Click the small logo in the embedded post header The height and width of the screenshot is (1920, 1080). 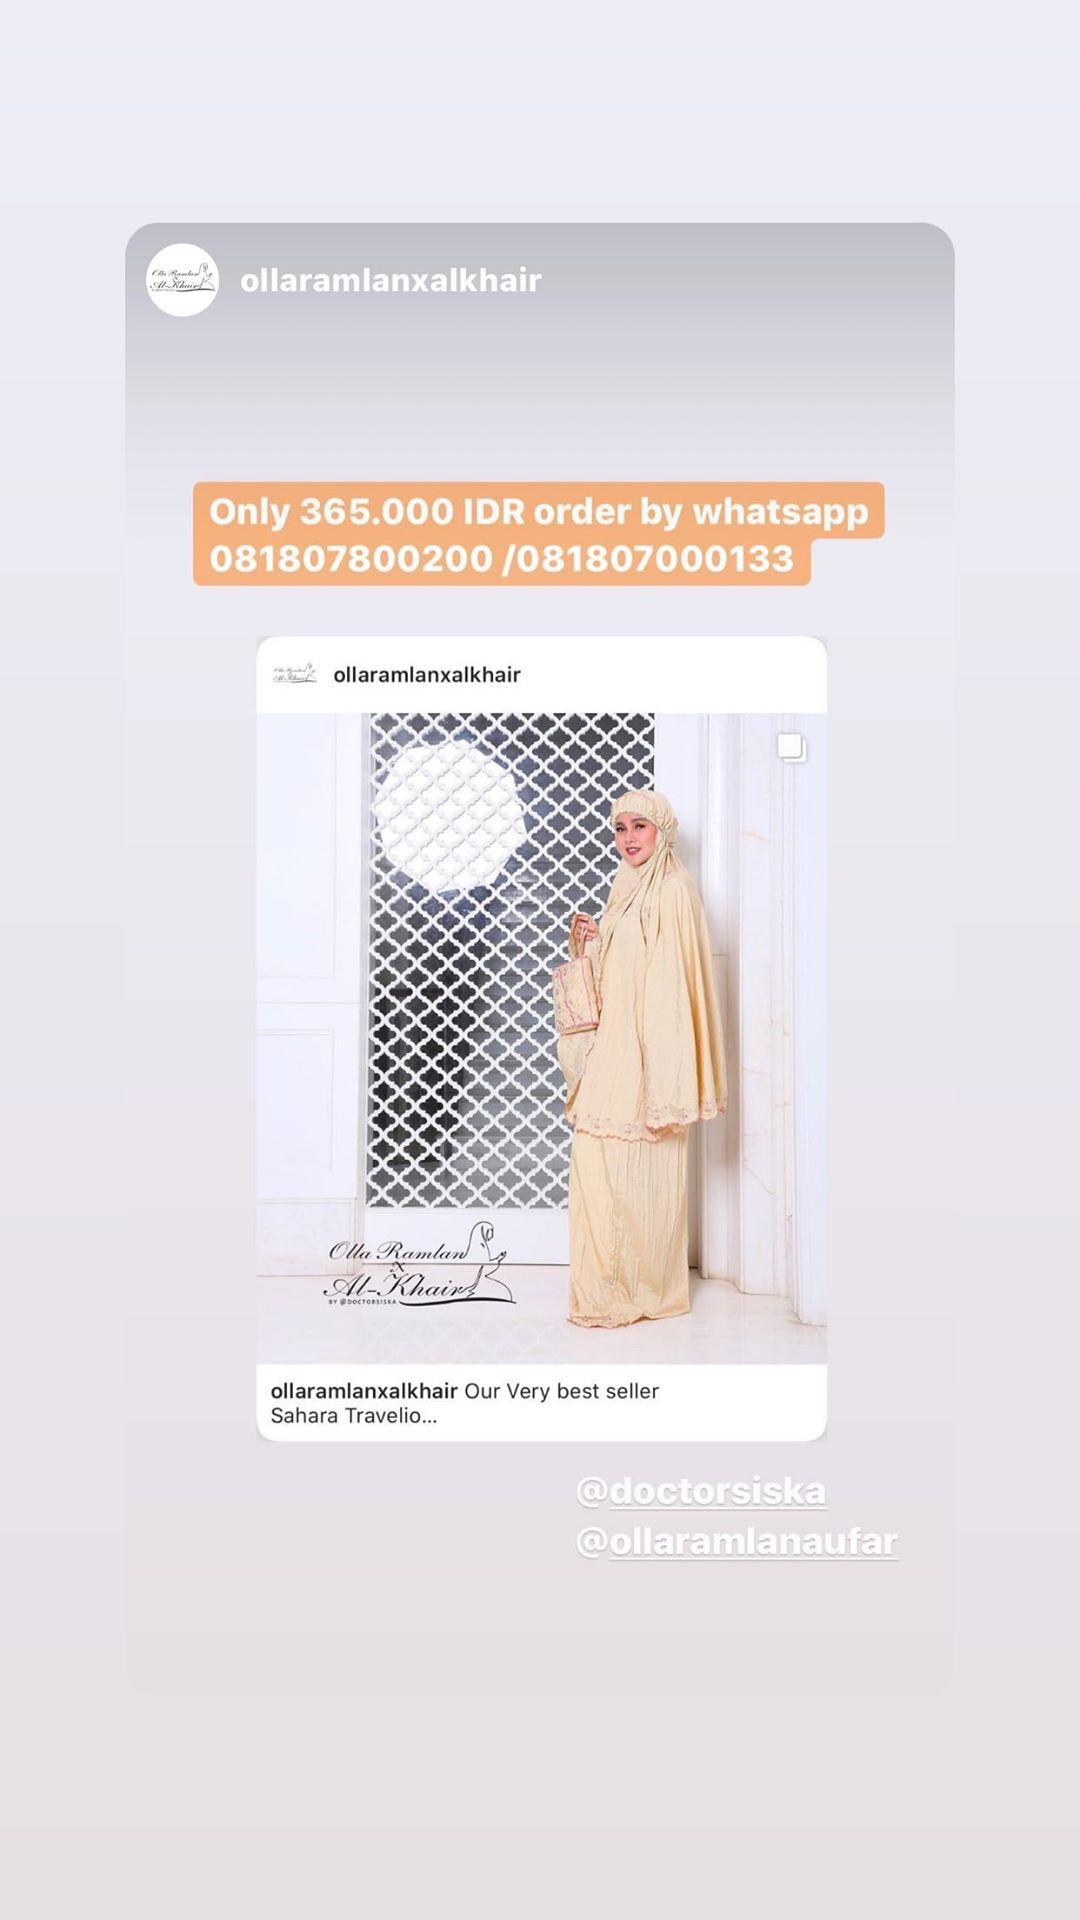[x=295, y=674]
